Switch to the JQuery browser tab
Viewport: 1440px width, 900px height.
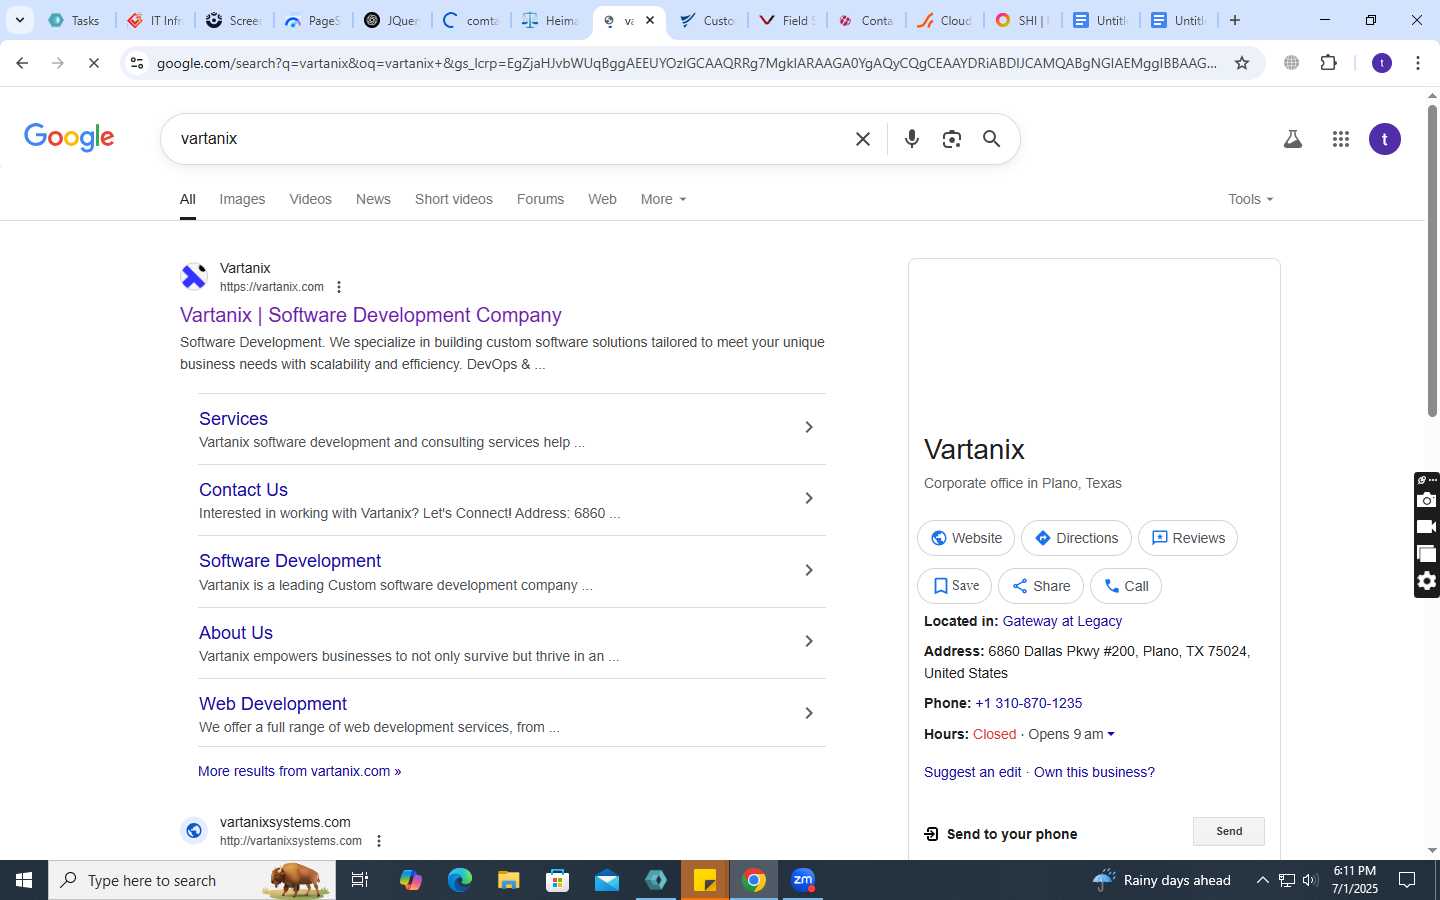click(392, 20)
